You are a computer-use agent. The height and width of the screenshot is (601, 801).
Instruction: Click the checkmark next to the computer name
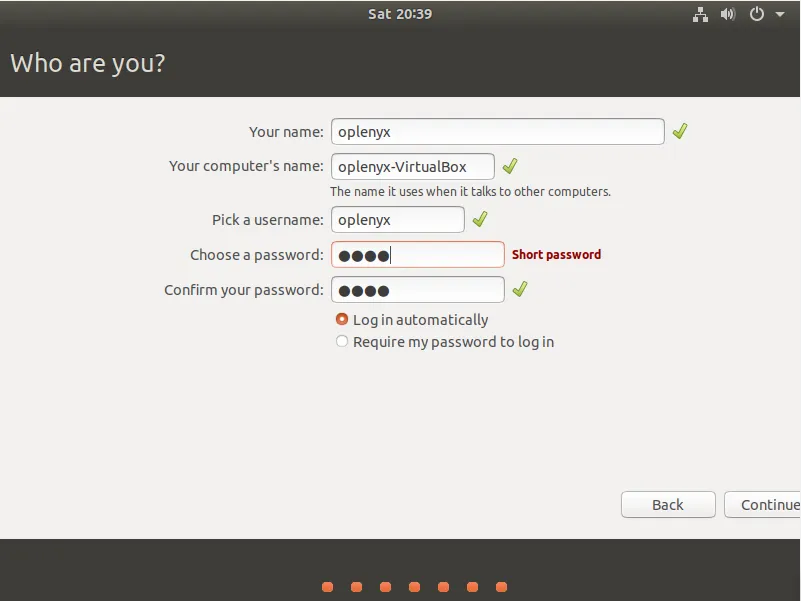pyautogui.click(x=510, y=166)
